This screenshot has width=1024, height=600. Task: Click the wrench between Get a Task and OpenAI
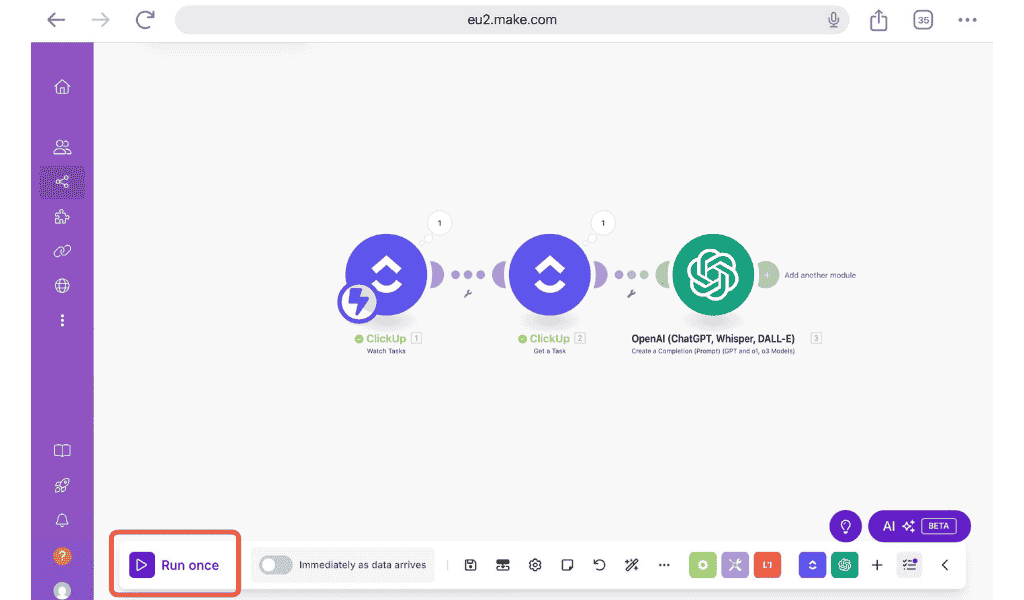[x=631, y=294]
